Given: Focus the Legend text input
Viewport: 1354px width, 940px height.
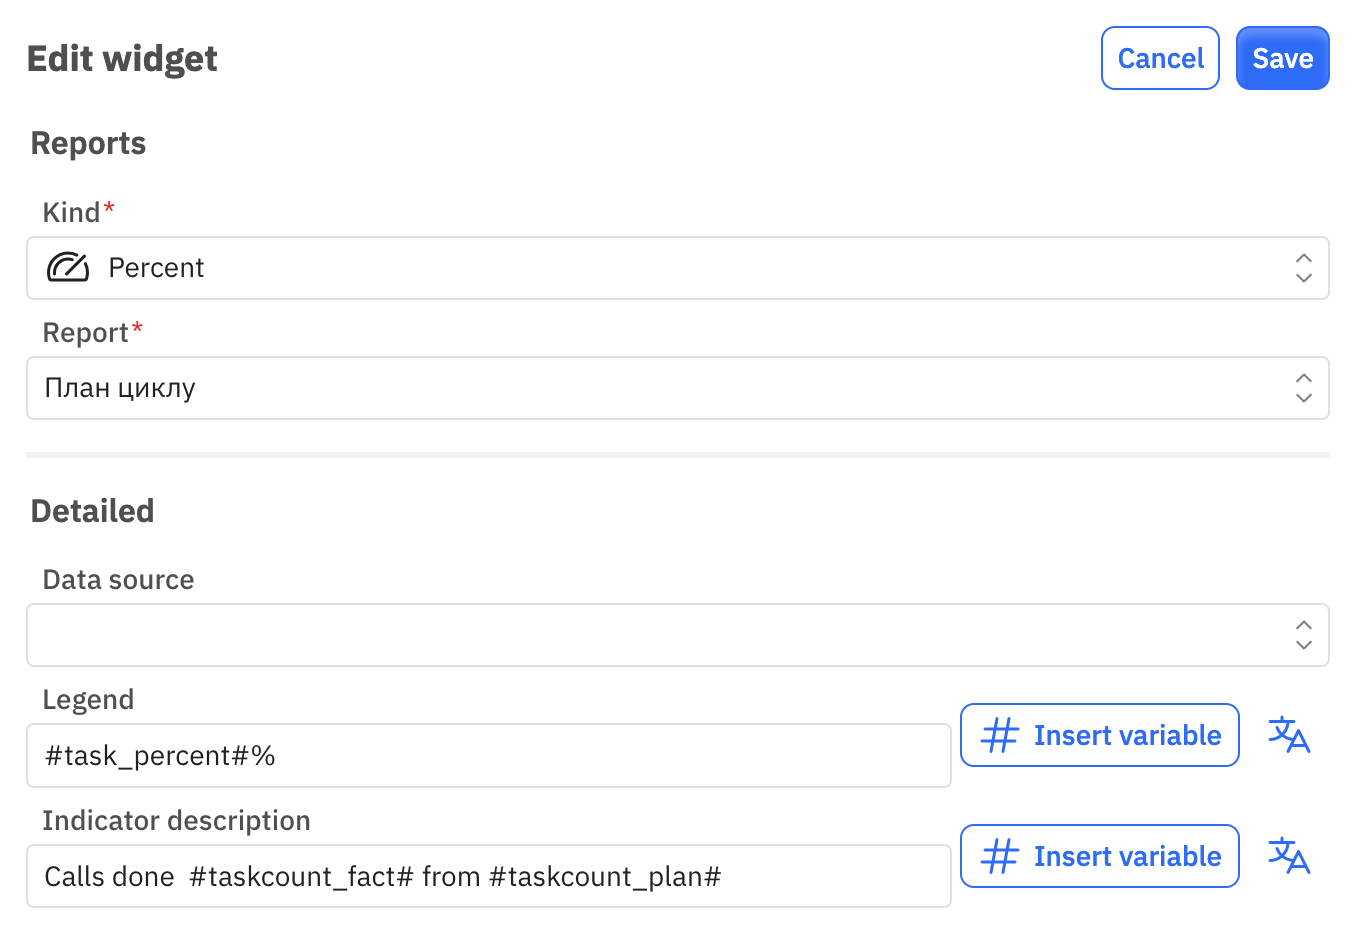Looking at the screenshot, I should click(x=489, y=756).
